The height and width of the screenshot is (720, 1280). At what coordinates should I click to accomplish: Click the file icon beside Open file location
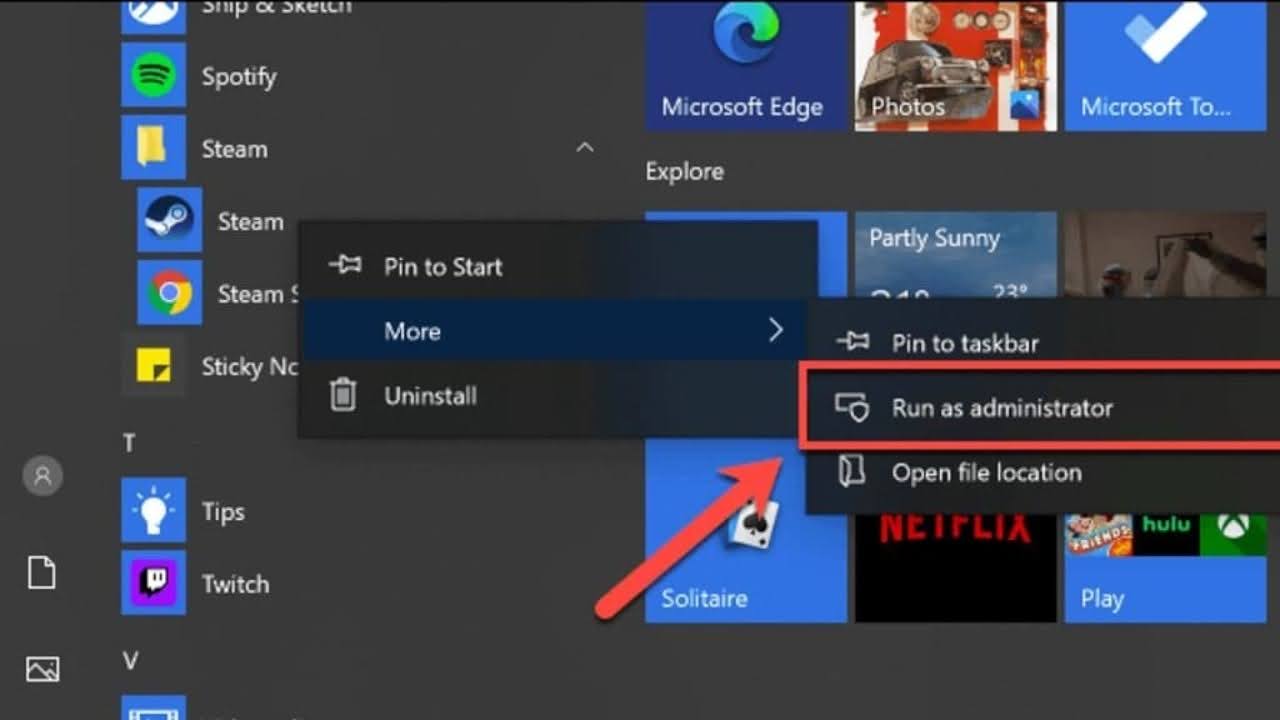tap(852, 471)
